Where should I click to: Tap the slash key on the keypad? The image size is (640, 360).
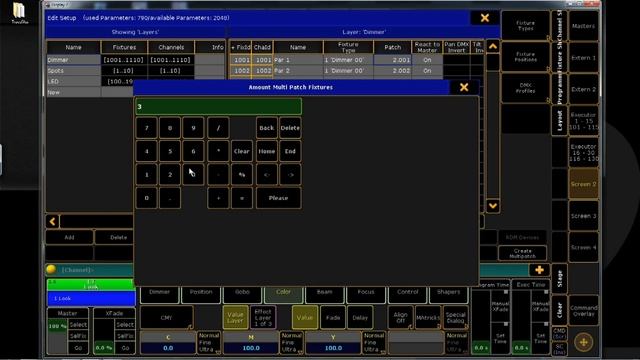[218, 128]
